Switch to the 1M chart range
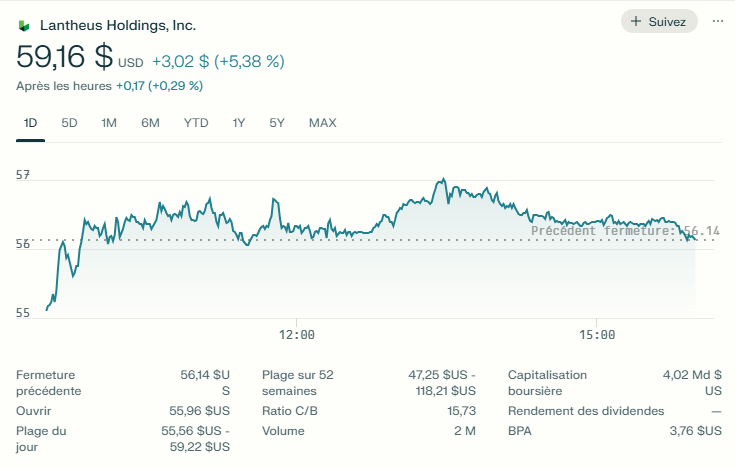This screenshot has height=469, width=735. pyautogui.click(x=109, y=123)
